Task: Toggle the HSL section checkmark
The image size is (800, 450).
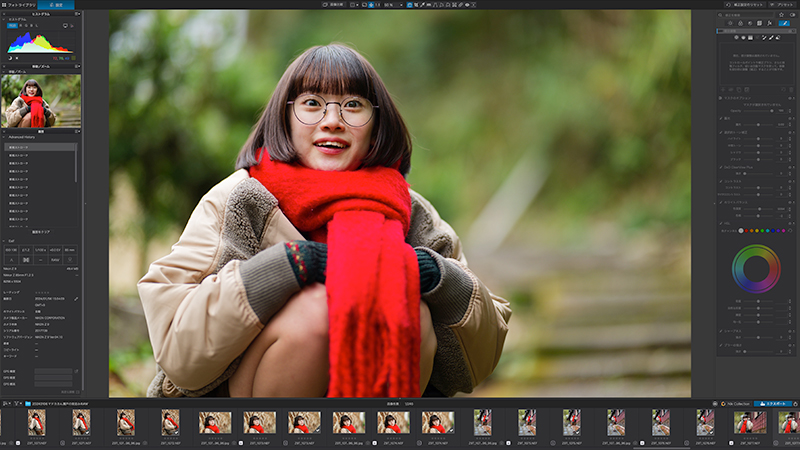Action: (x=720, y=223)
